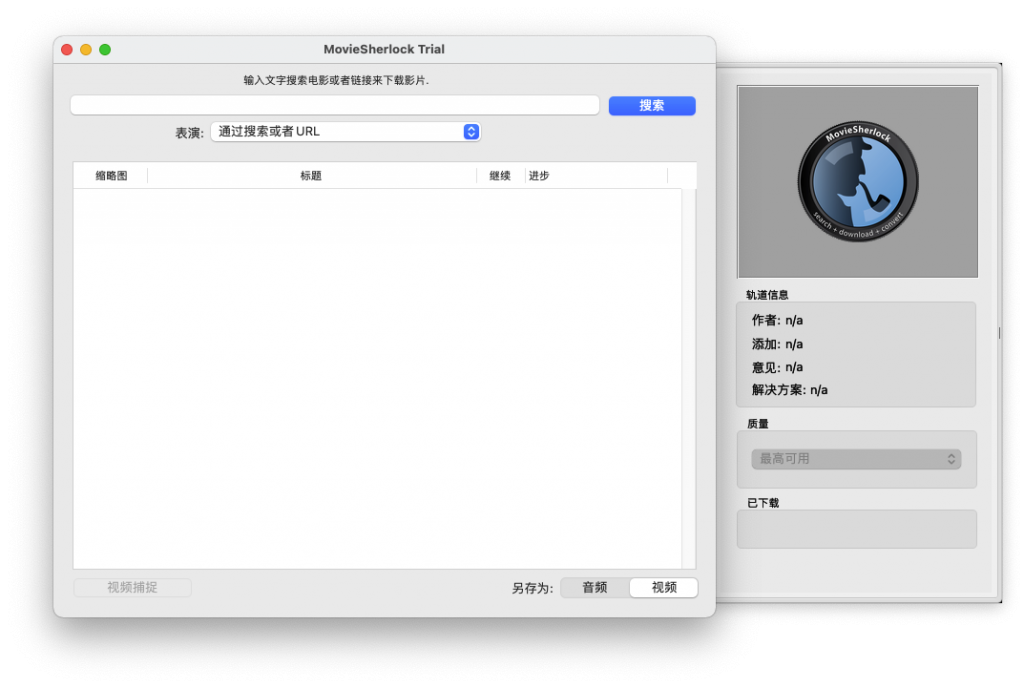Click the 质量 section label
This screenshot has height=688, width=1024.
tap(758, 424)
